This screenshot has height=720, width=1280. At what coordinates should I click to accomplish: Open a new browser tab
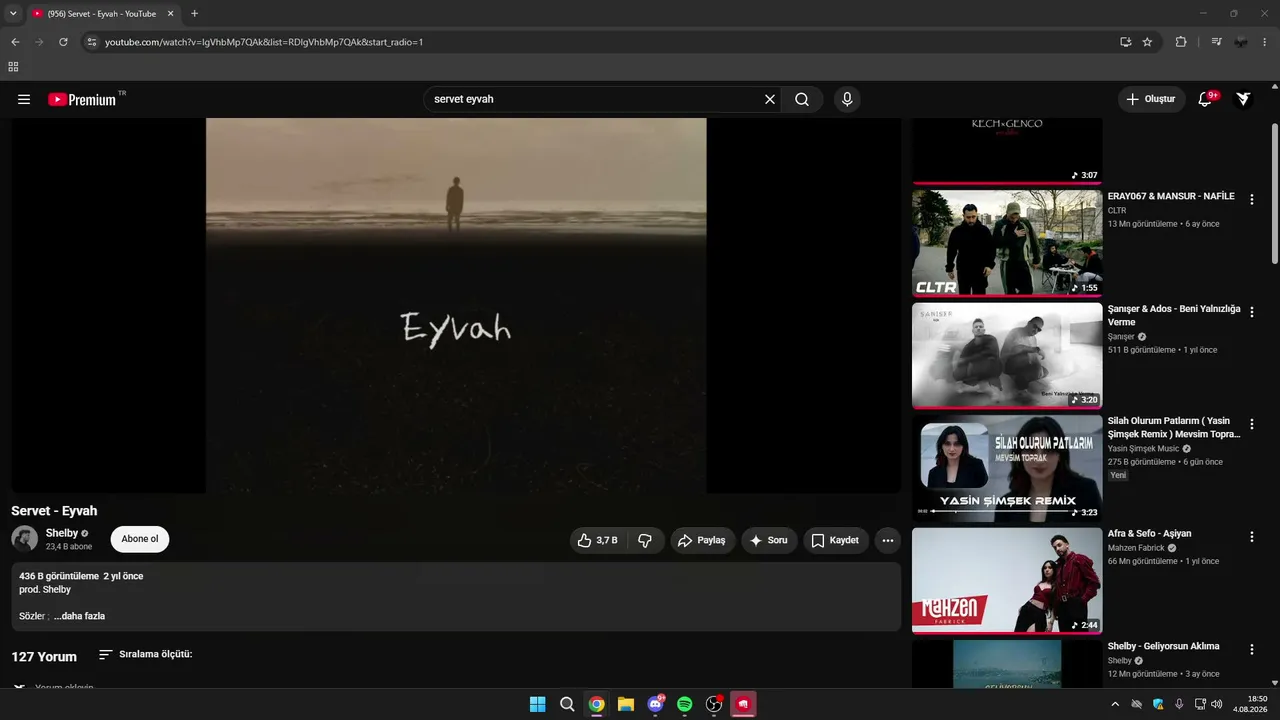(194, 14)
